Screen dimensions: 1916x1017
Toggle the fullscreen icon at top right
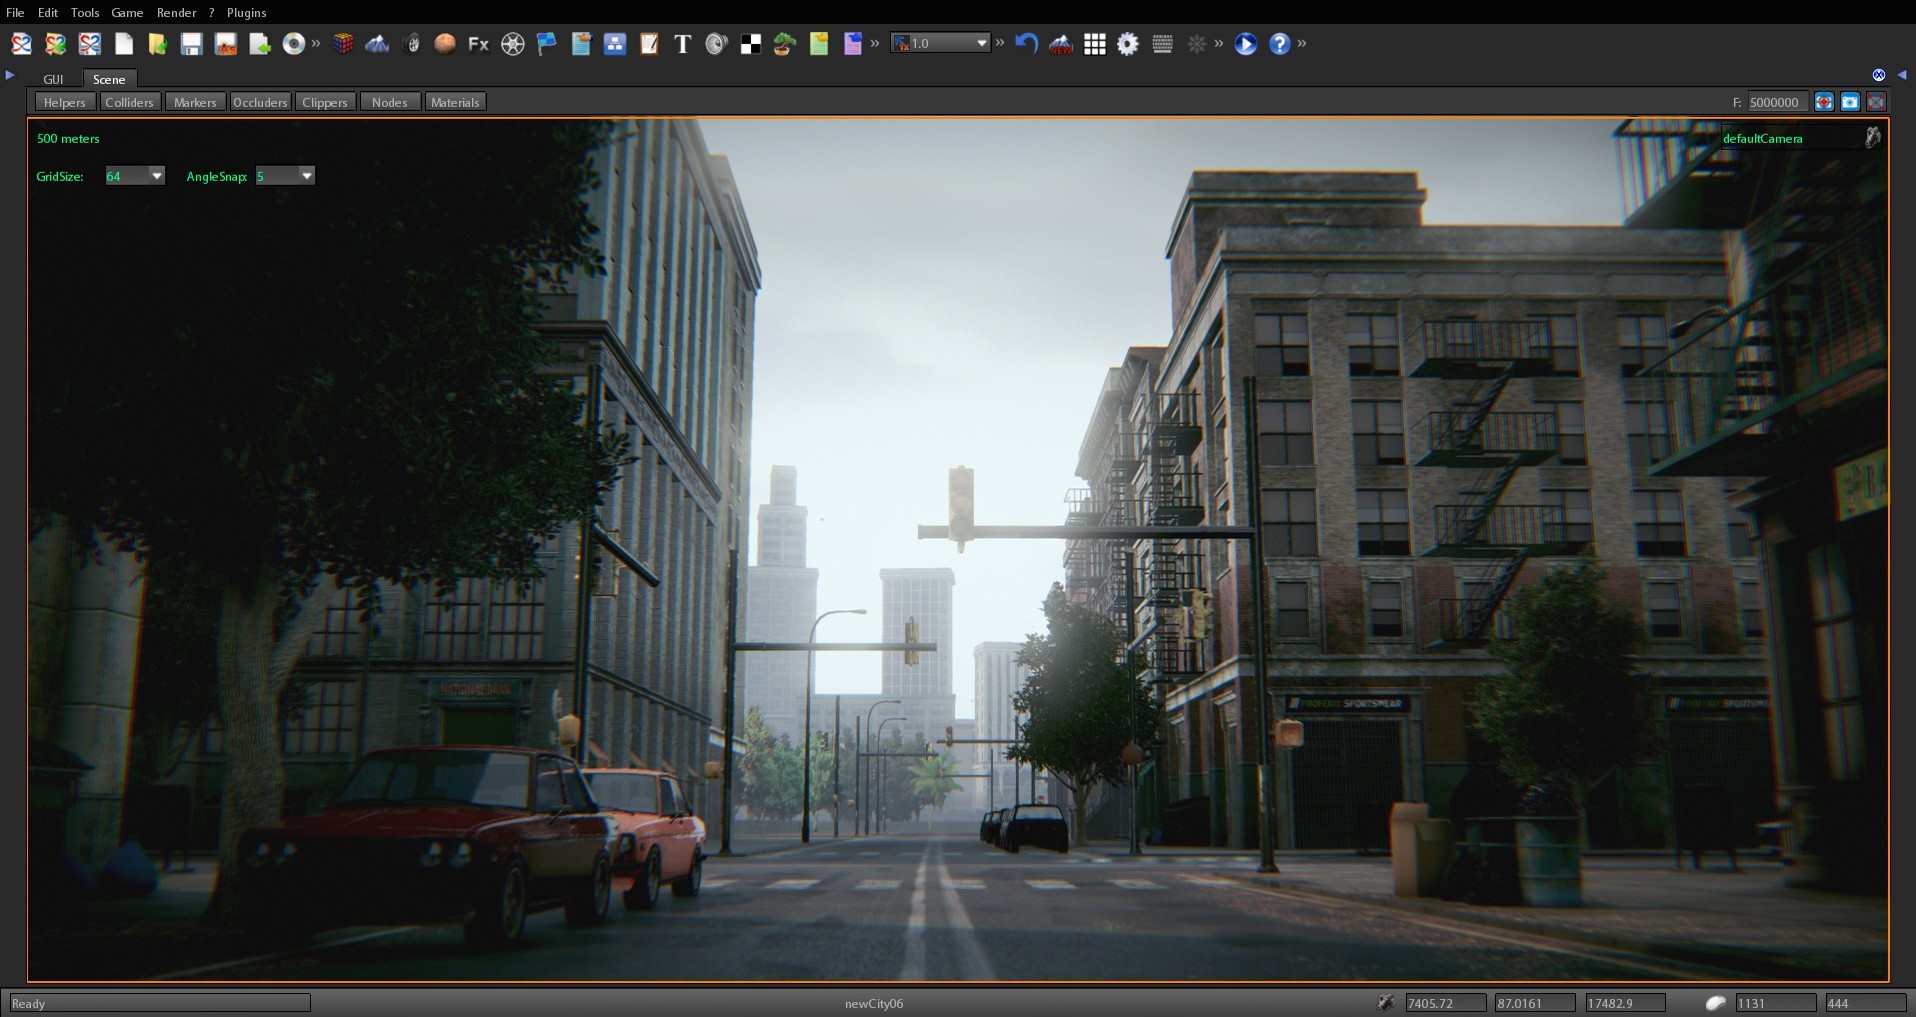pyautogui.click(x=1876, y=102)
